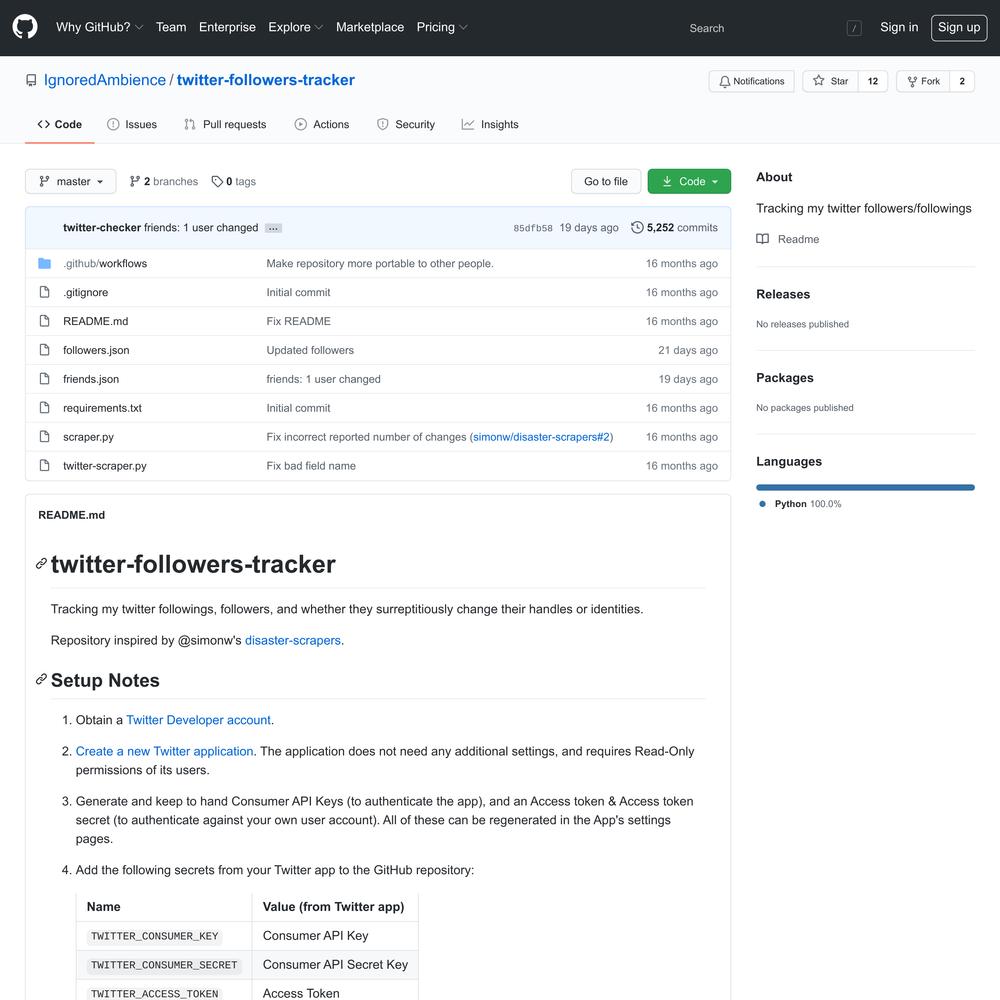Open the master branch dropdown
Viewport: 1000px width, 1000px height.
click(x=71, y=181)
